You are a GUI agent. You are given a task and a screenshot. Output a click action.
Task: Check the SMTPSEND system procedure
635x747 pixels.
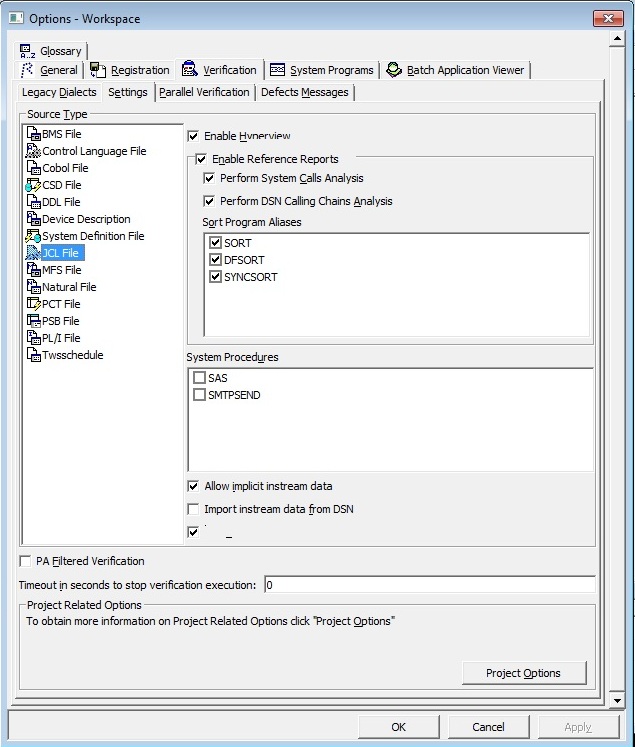[x=200, y=395]
